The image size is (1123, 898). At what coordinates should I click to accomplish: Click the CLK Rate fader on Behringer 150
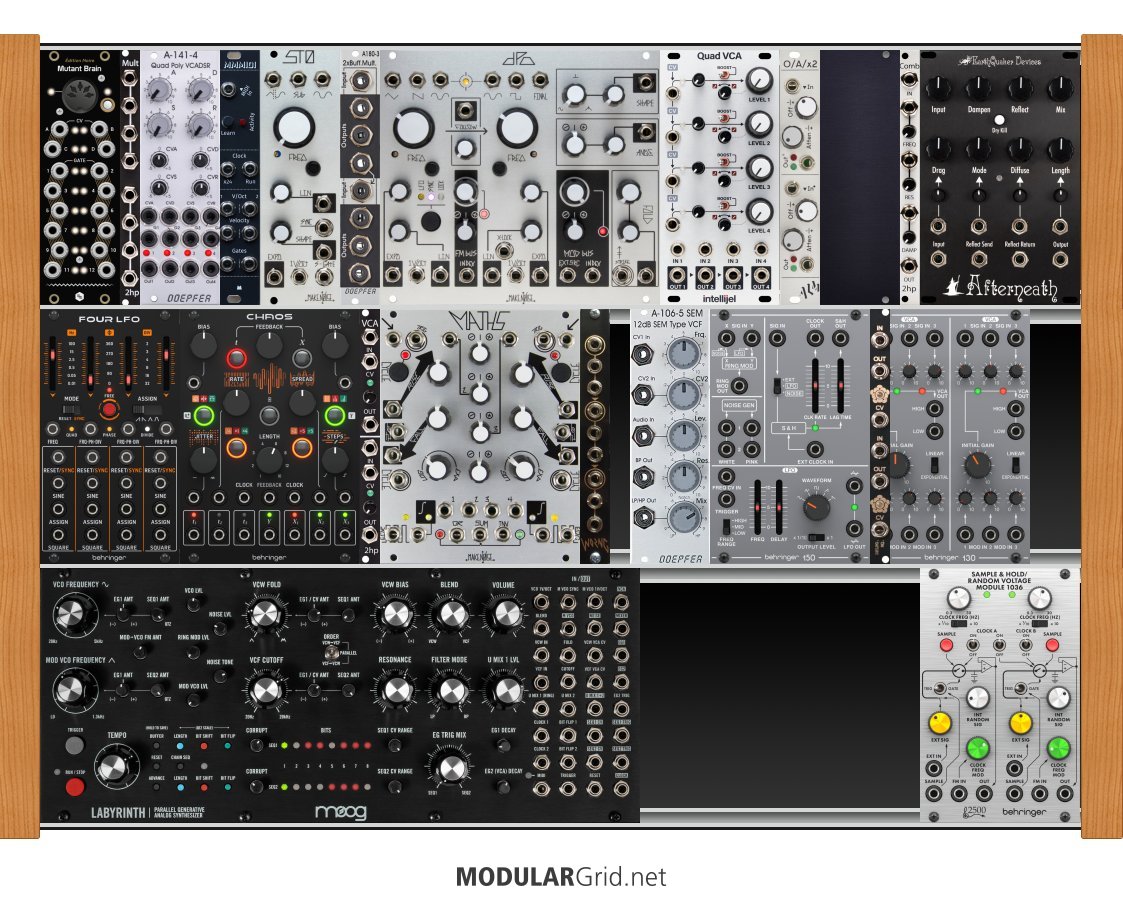815,387
